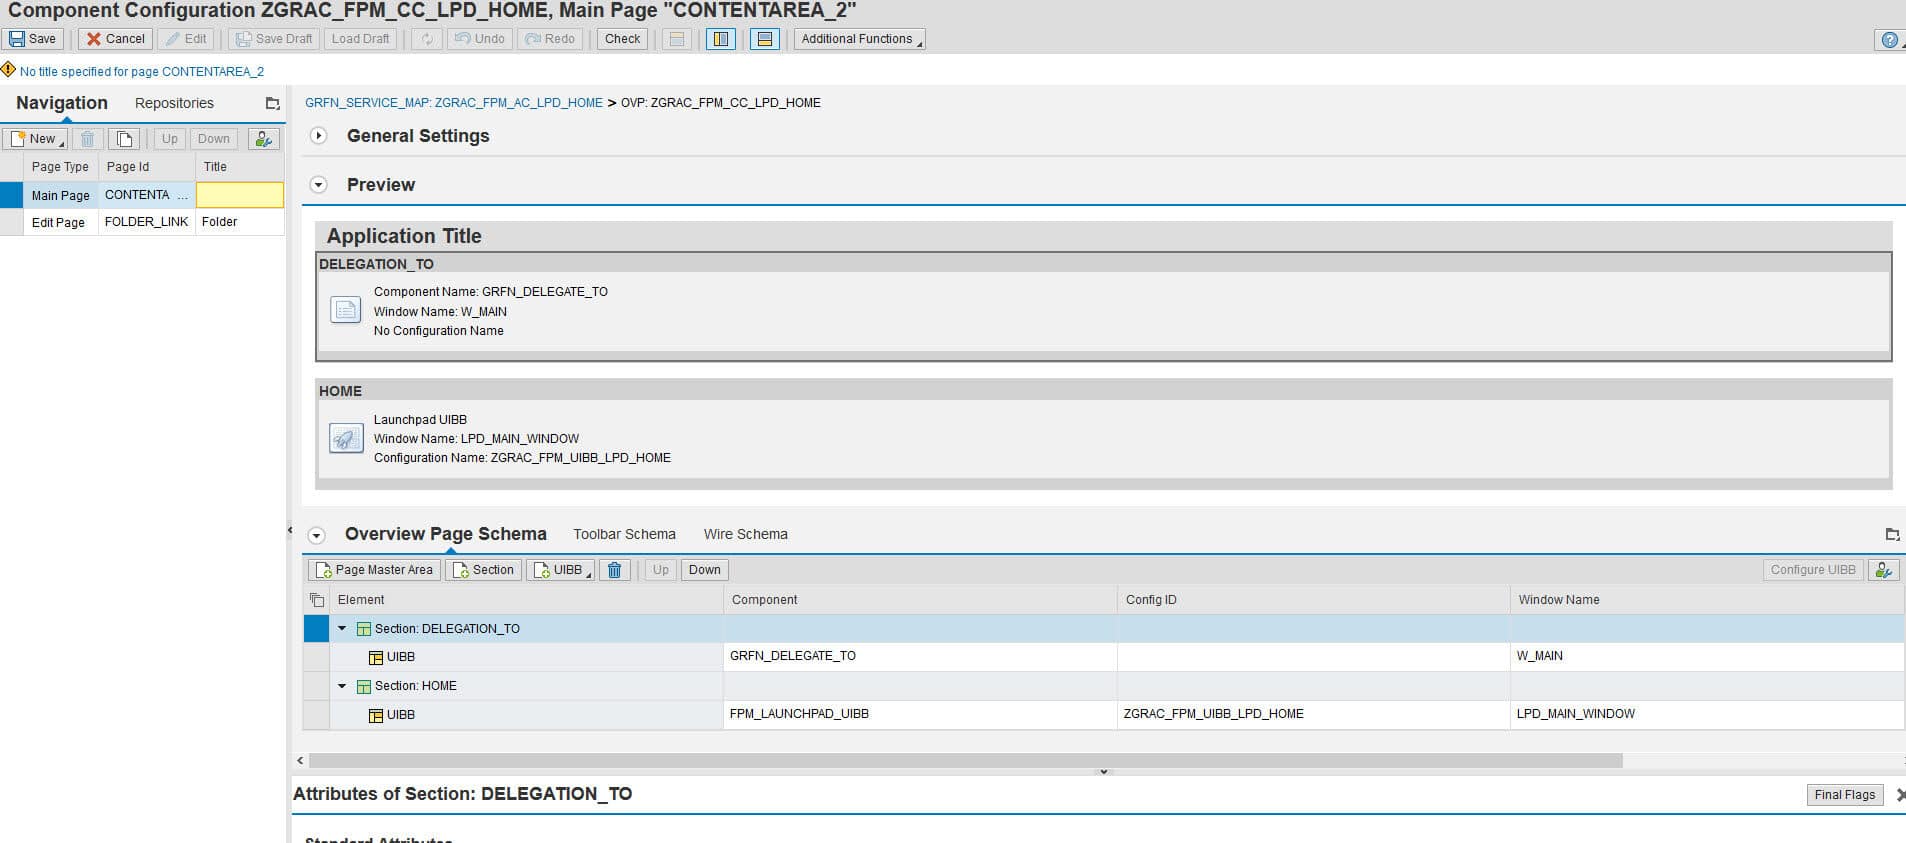
Task: Collapse the Preview section
Action: [318, 185]
